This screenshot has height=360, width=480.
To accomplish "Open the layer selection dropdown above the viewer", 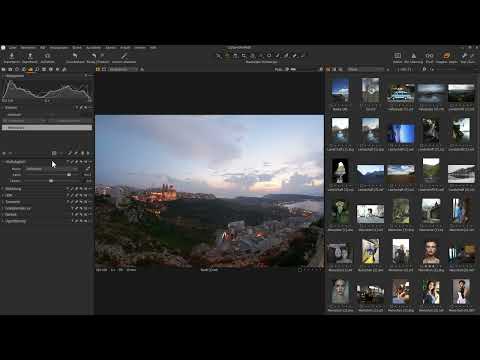I will point(123,69).
